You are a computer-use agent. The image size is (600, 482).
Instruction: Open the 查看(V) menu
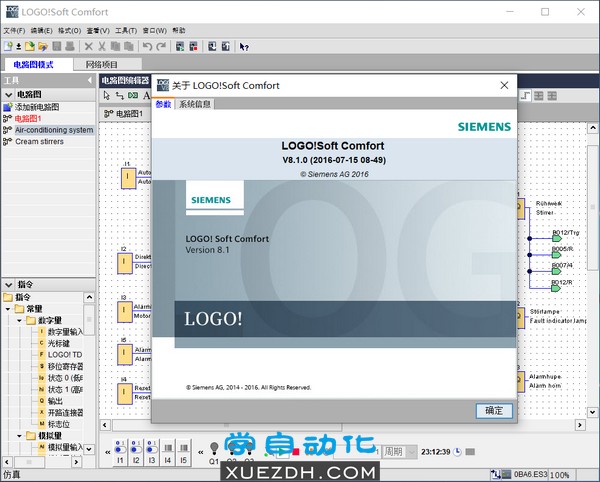(x=98, y=31)
